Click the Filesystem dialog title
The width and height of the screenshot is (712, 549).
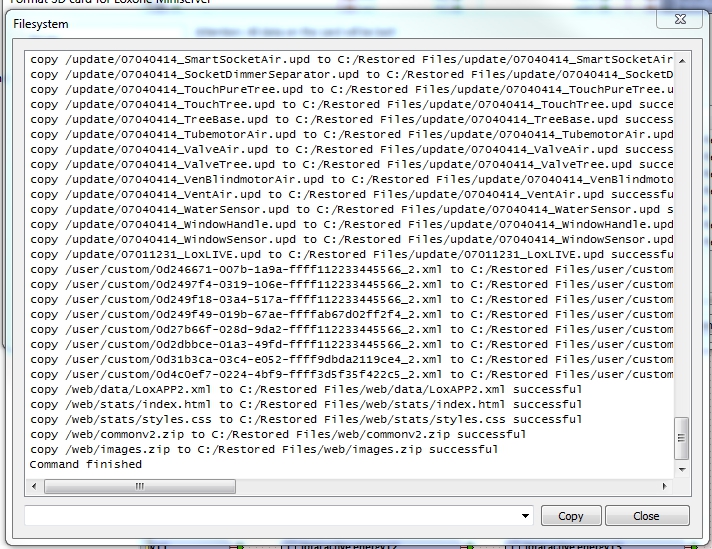[41, 24]
